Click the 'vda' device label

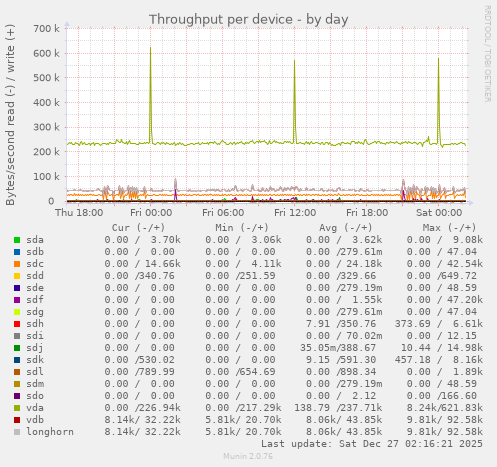click(35, 408)
